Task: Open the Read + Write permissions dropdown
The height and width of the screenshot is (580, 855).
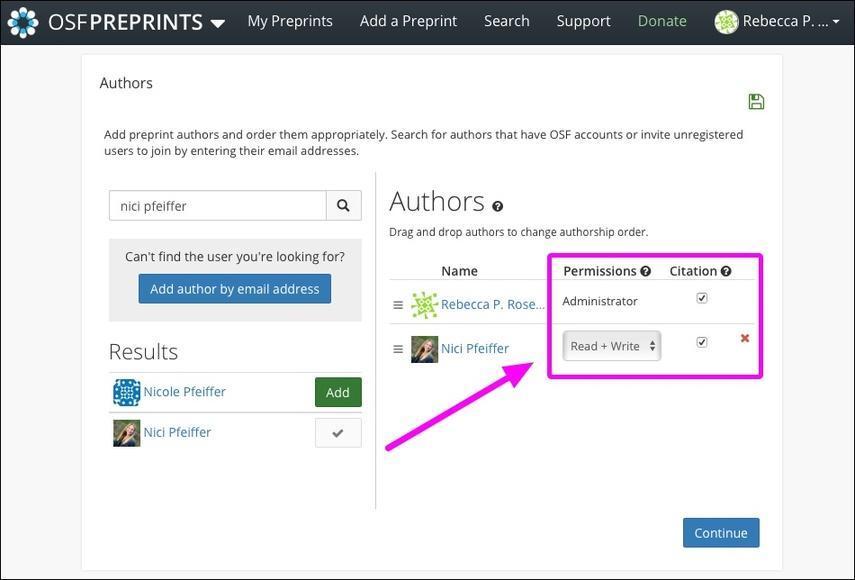Action: [x=612, y=346]
